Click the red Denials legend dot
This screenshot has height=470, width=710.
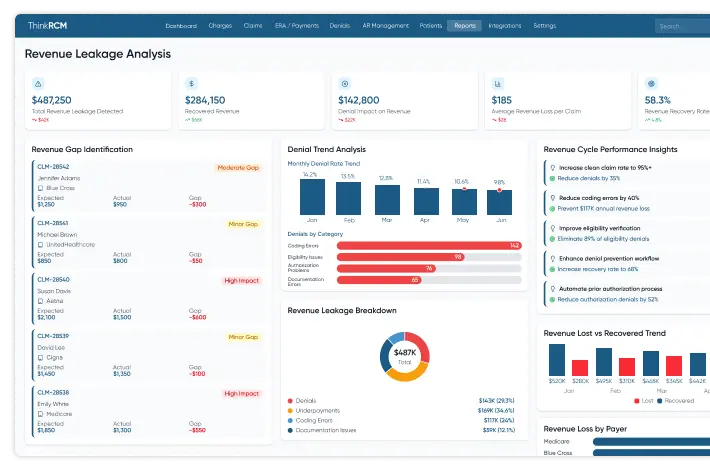[290, 401]
